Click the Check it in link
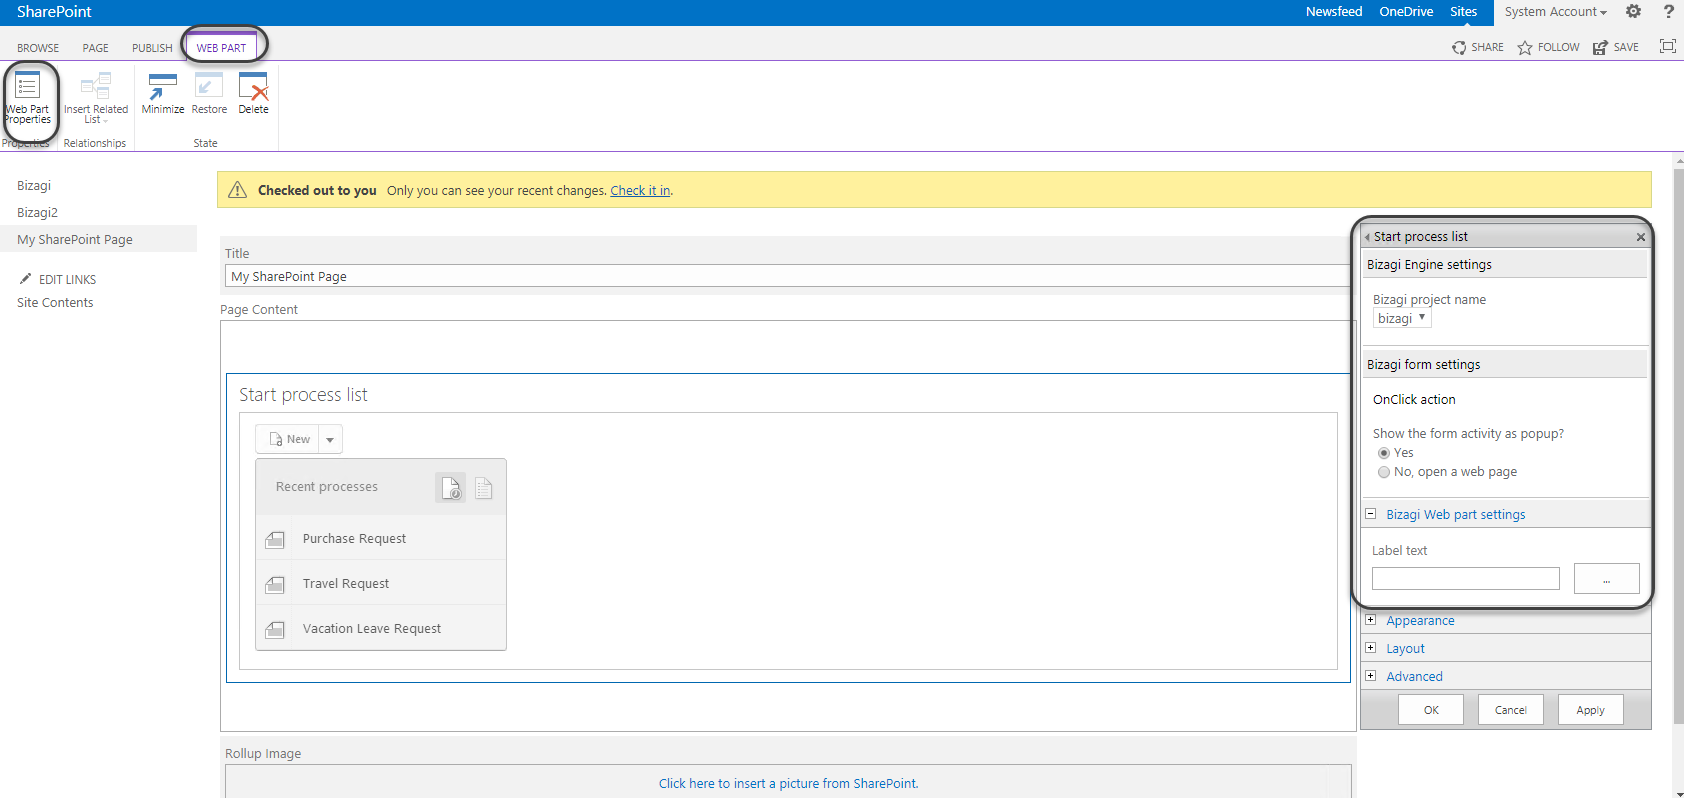1684x798 pixels. (640, 191)
